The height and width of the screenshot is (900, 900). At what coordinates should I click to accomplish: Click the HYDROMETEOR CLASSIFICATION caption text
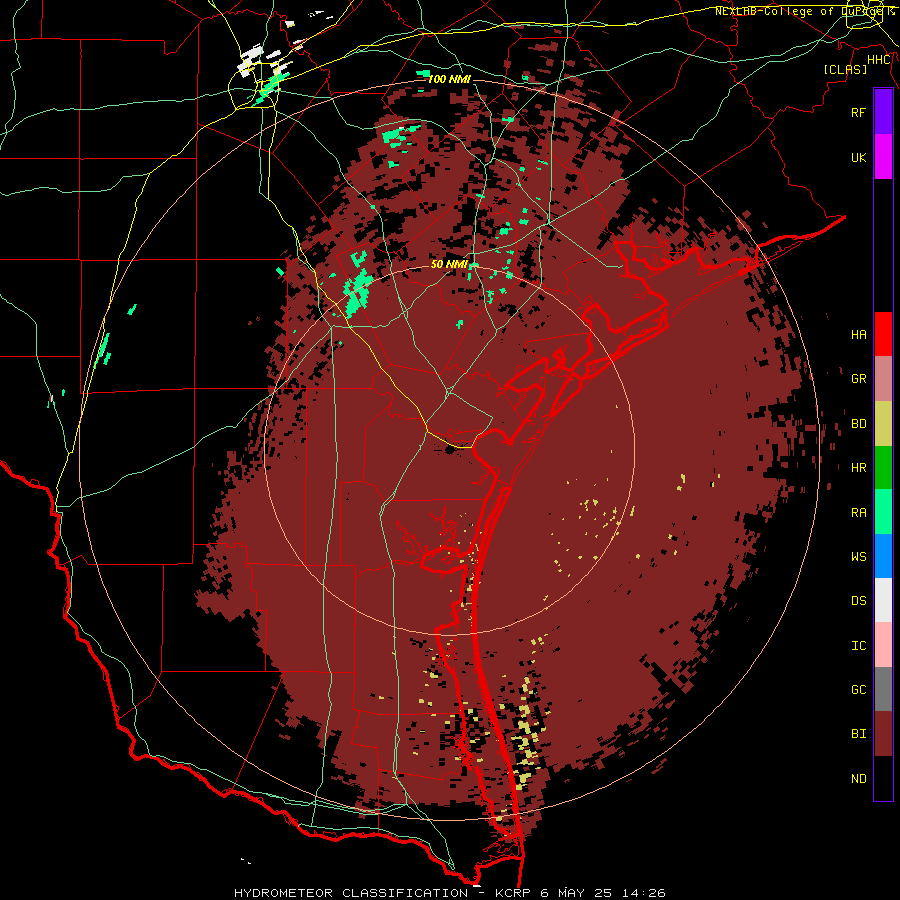tap(351, 893)
